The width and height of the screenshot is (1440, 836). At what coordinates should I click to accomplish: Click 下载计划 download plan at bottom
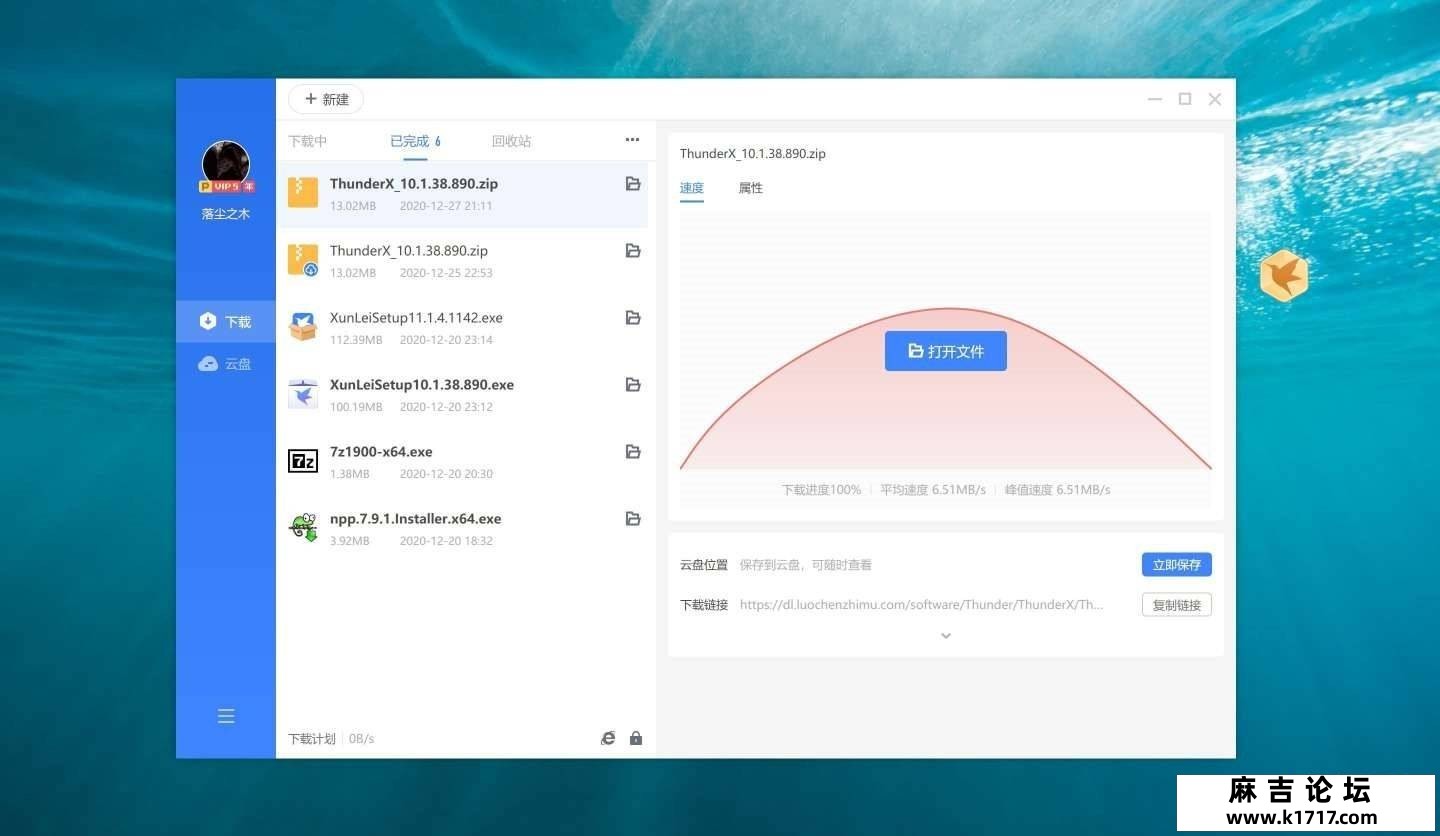[312, 739]
